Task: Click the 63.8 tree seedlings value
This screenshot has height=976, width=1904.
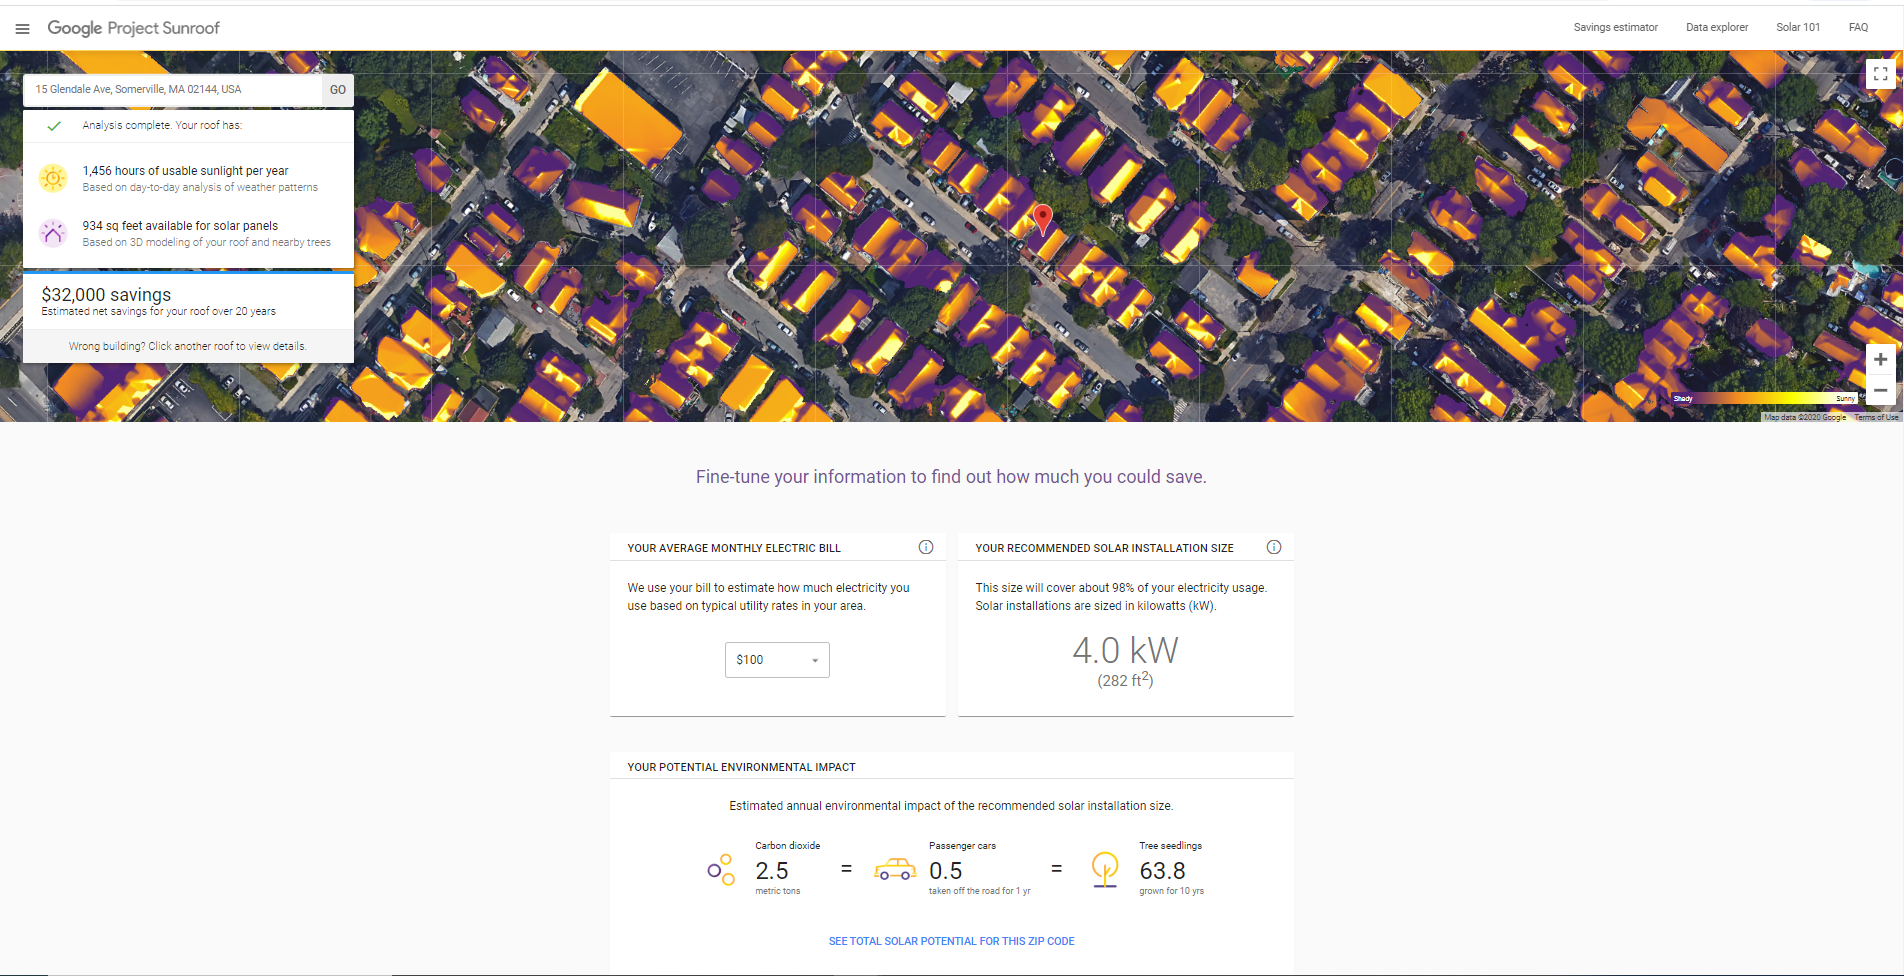Action: [x=1162, y=871]
